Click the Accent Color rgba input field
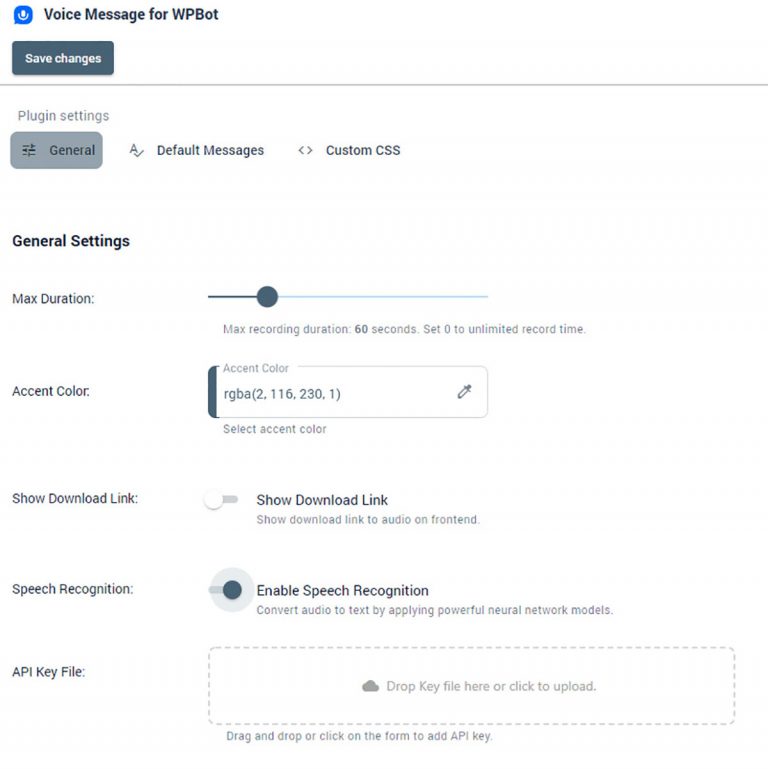The height and width of the screenshot is (769, 768). (x=348, y=392)
